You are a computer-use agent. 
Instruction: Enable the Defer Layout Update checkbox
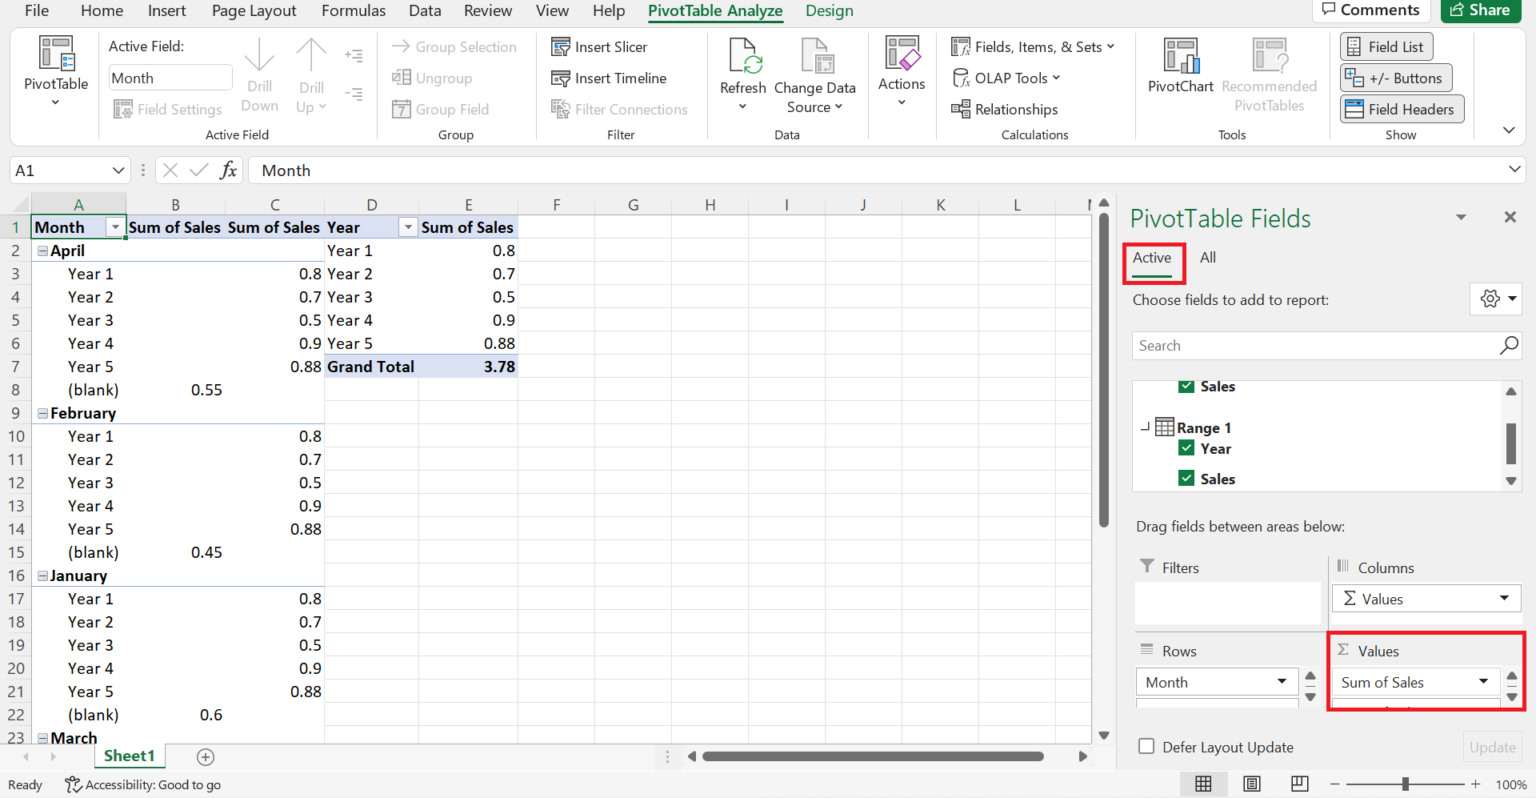click(1147, 747)
